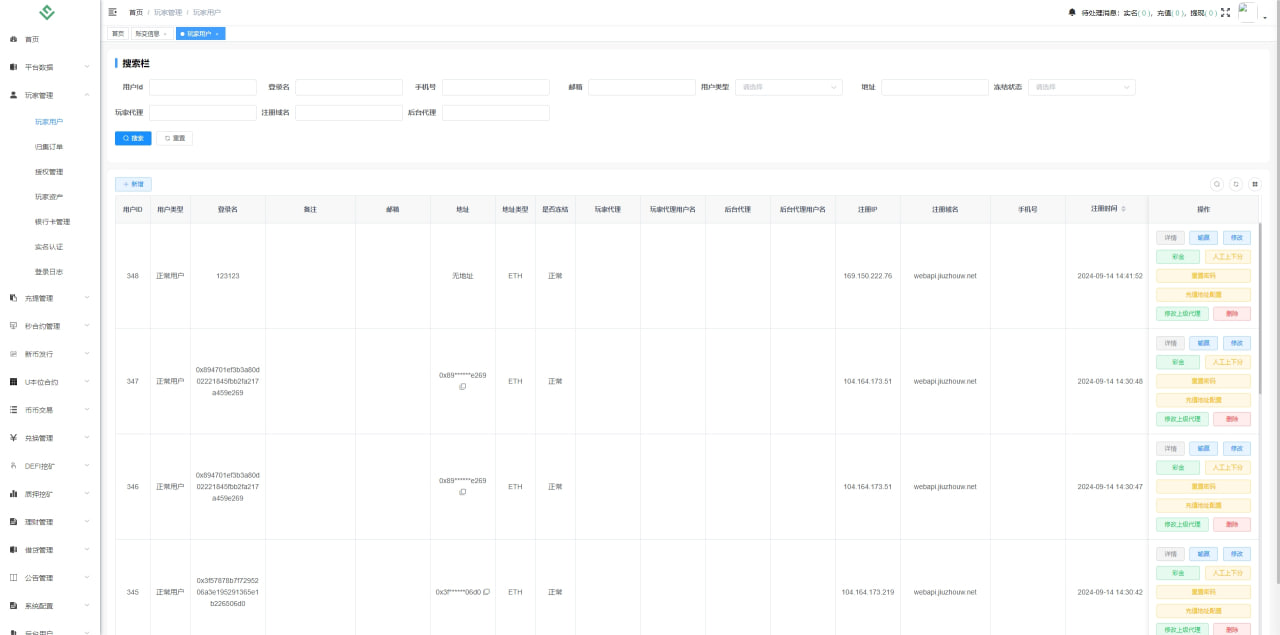1280x635 pixels.
Task: Click 删除 for user 348
Action: pyautogui.click(x=1231, y=314)
